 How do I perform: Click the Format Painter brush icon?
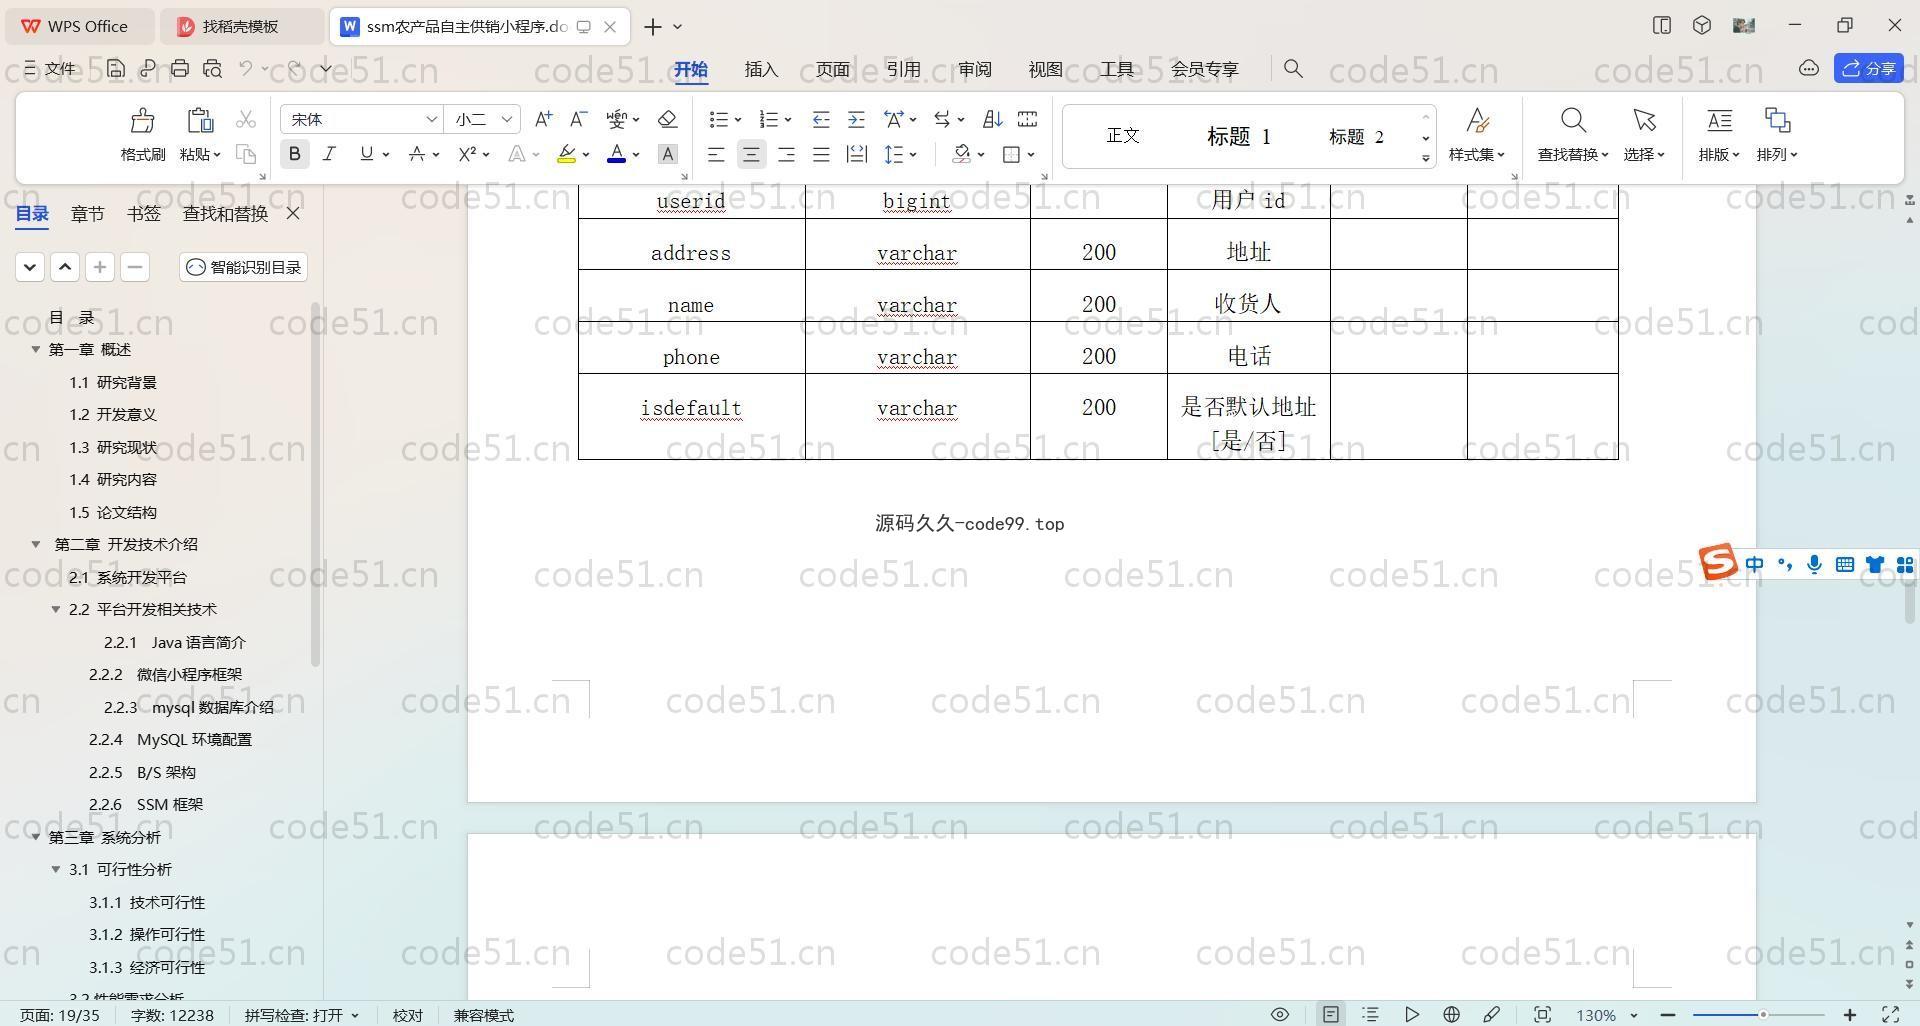coord(143,121)
